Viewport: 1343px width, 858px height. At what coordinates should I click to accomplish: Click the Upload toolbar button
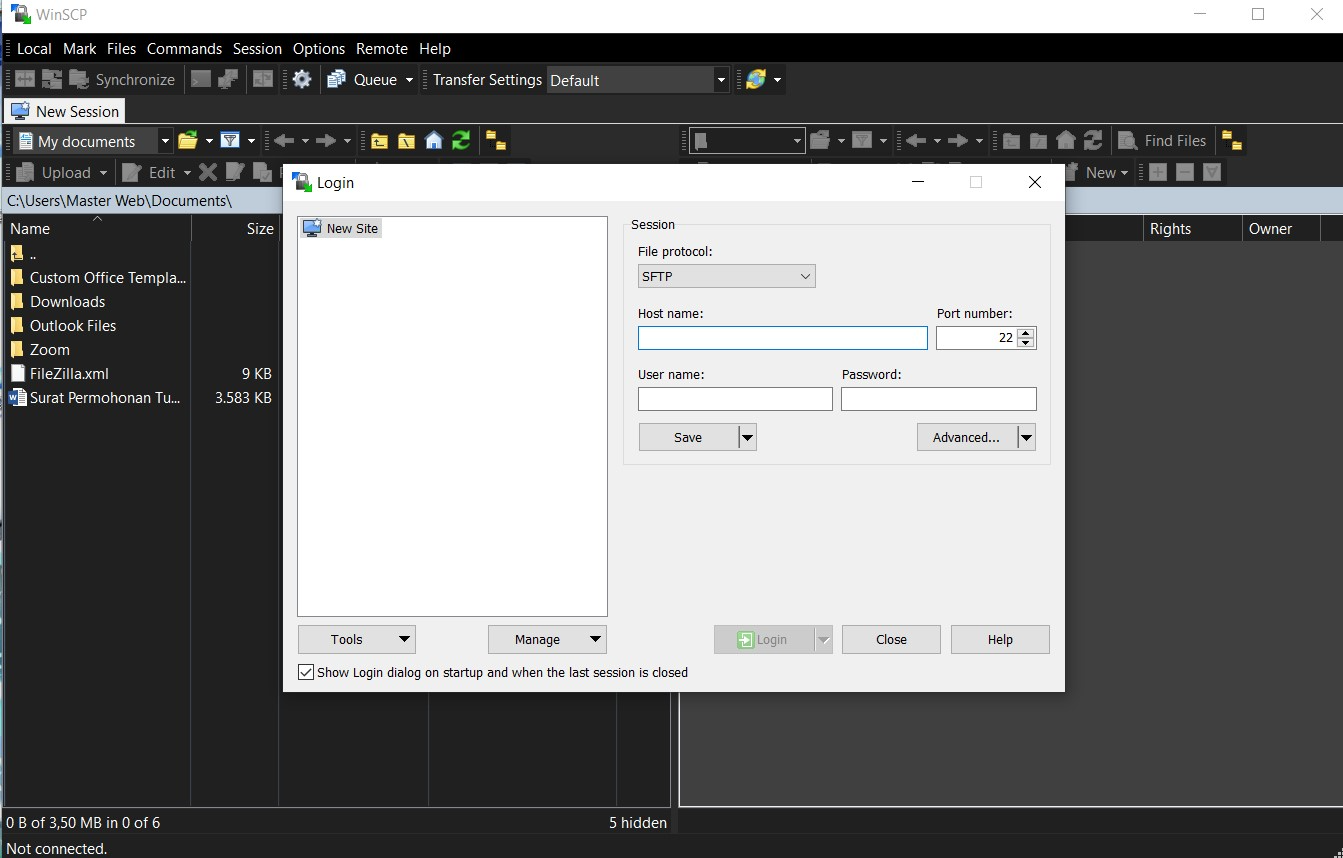tap(55, 172)
